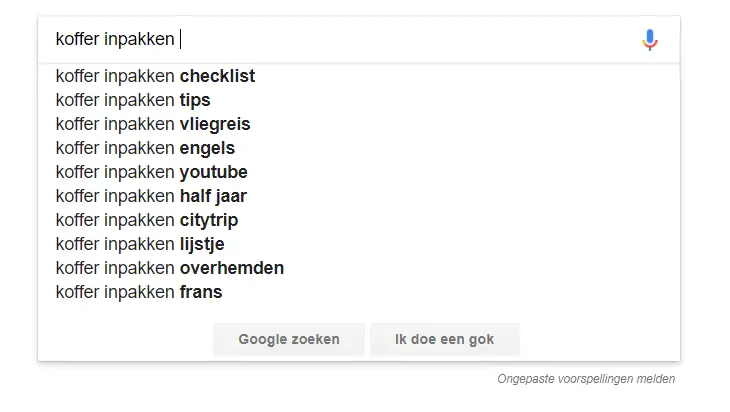
Task: Click the bold word 'vliegreis' in suggestions
Action: pos(215,125)
